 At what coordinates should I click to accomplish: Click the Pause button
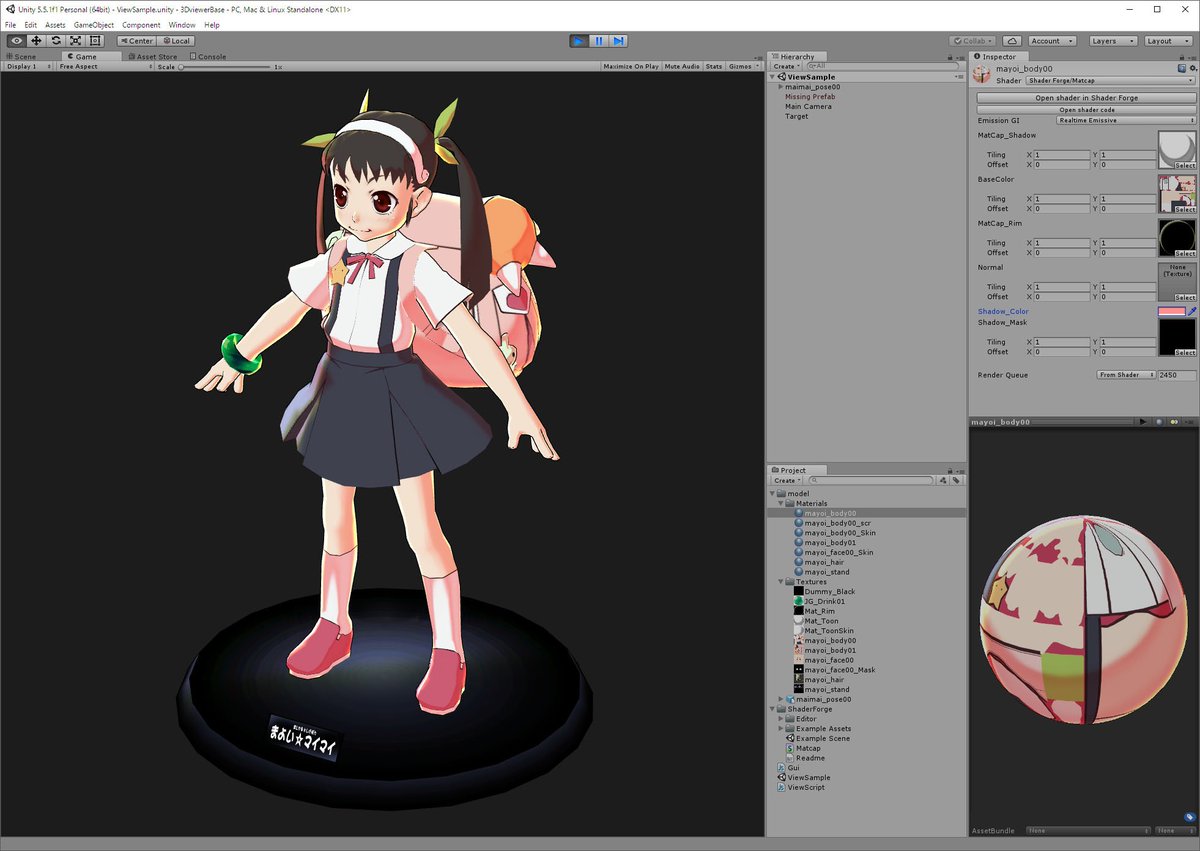[x=599, y=41]
